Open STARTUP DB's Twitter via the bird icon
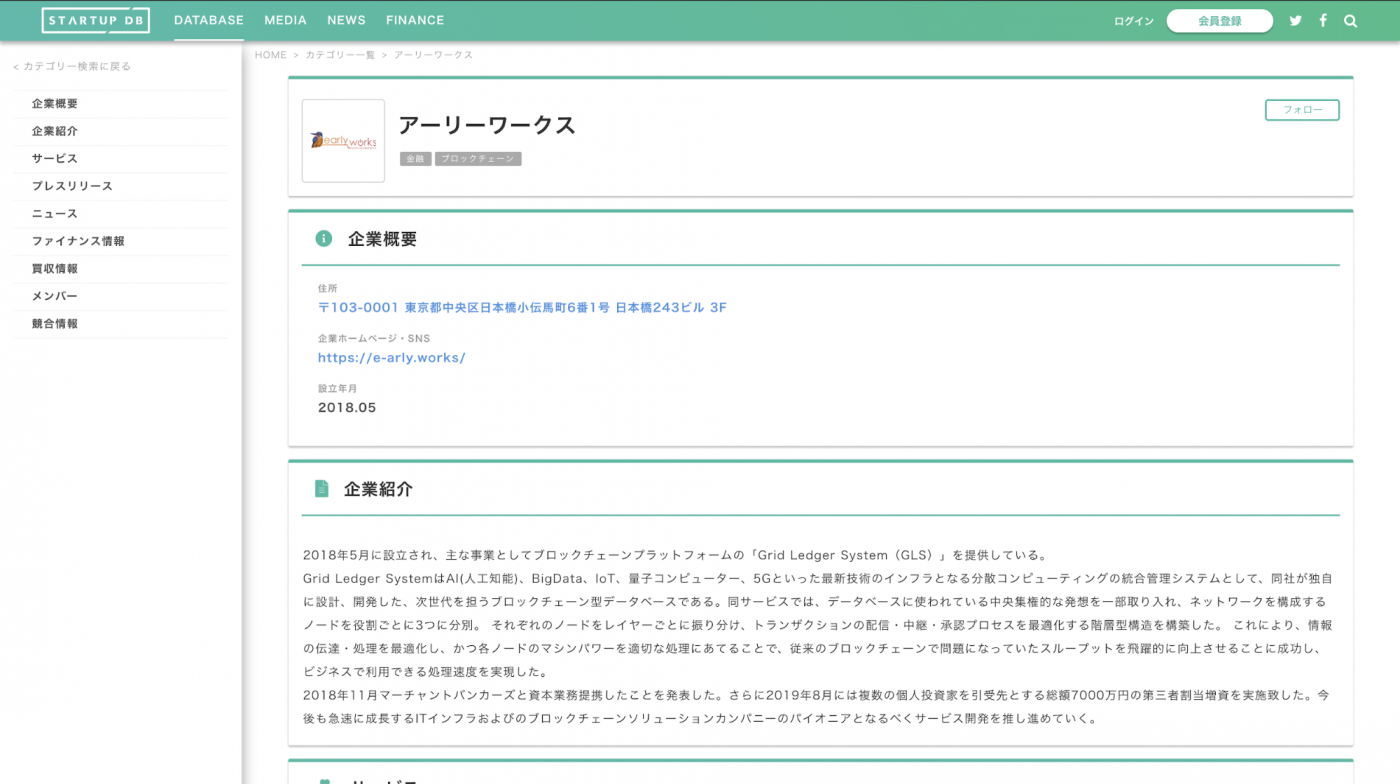Viewport: 1400px width, 784px height. point(1295,20)
